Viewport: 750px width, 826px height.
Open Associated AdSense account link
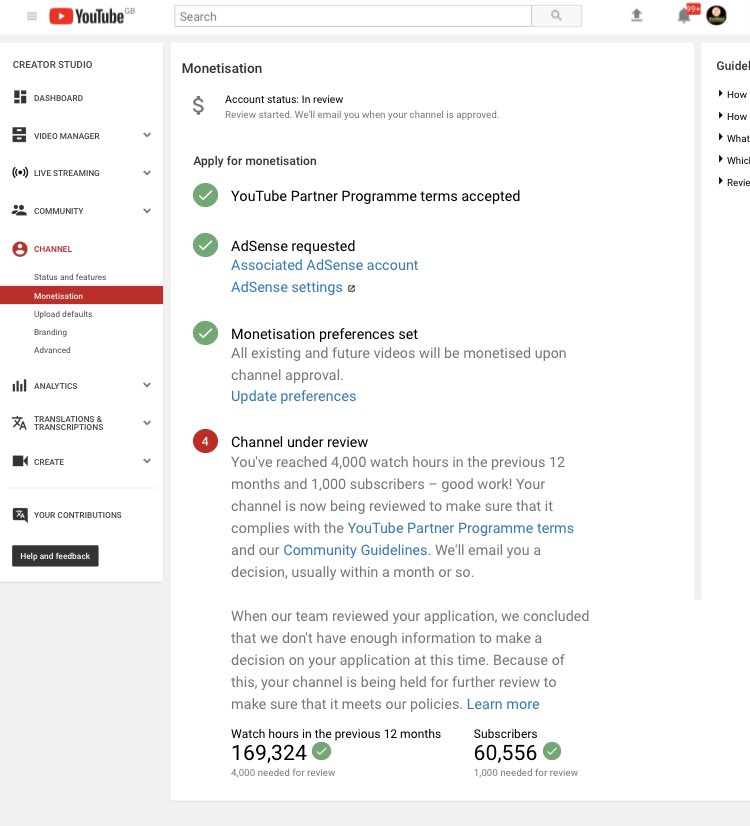pyautogui.click(x=324, y=265)
